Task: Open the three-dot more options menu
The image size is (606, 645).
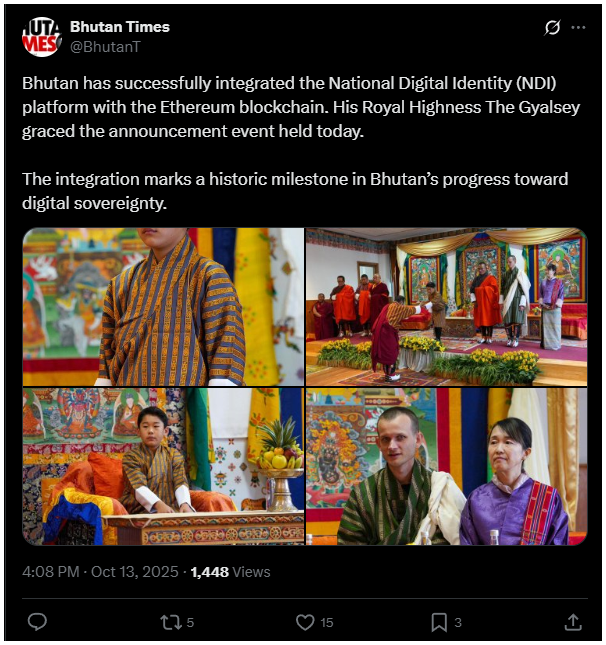Action: coord(578,28)
